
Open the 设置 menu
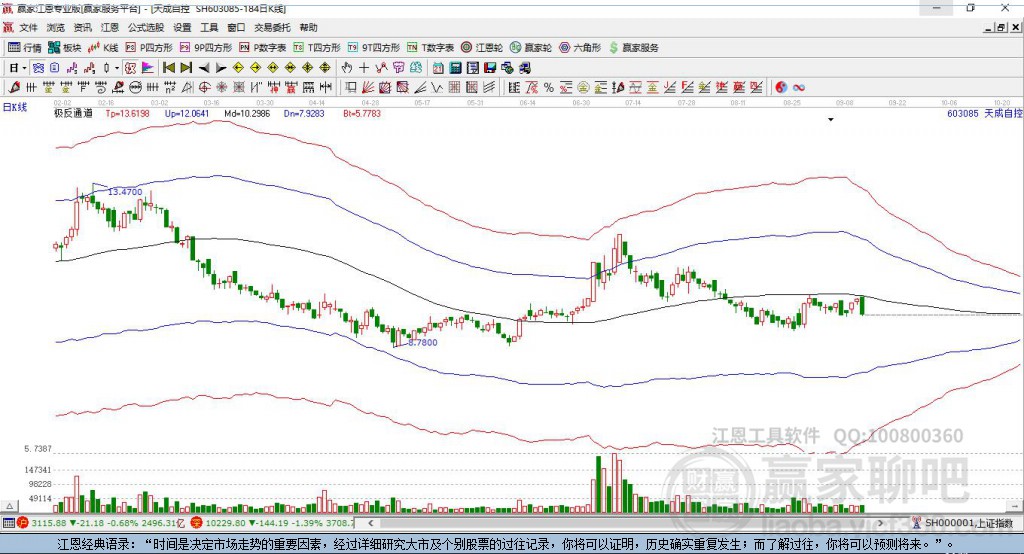click(182, 27)
